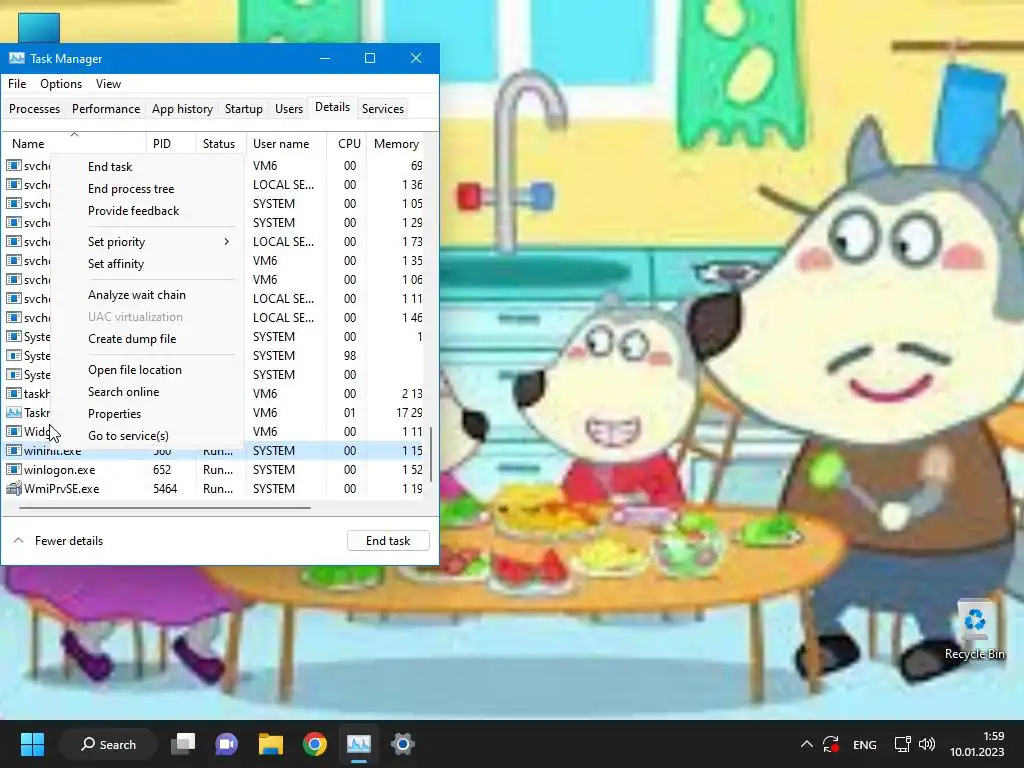Click the taskbar Search box
Viewport: 1024px width, 768px height.
coord(108,744)
